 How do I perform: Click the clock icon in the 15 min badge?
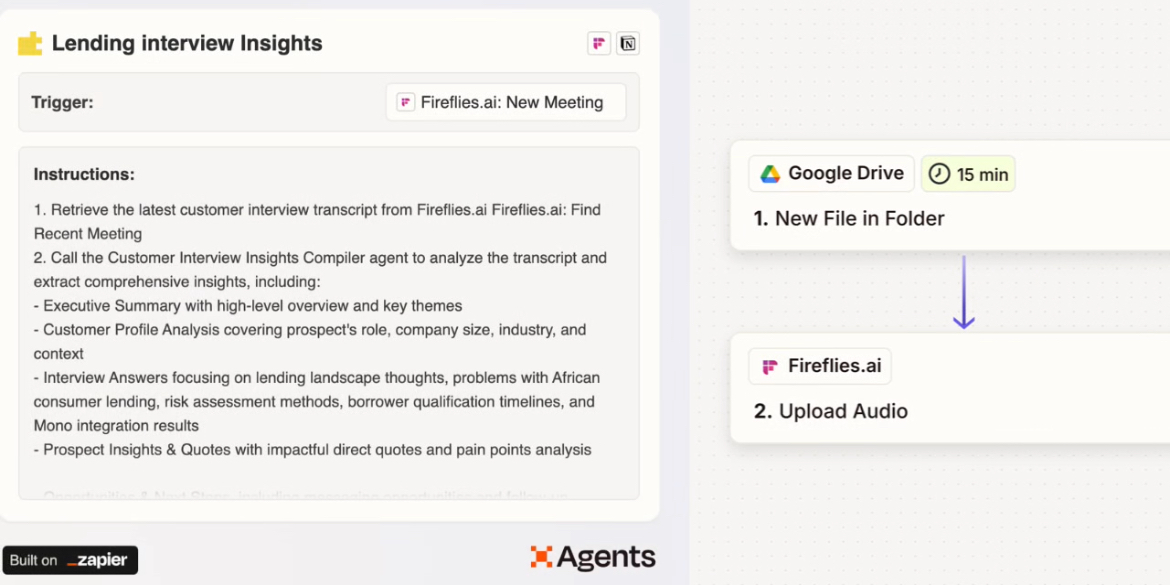938,173
